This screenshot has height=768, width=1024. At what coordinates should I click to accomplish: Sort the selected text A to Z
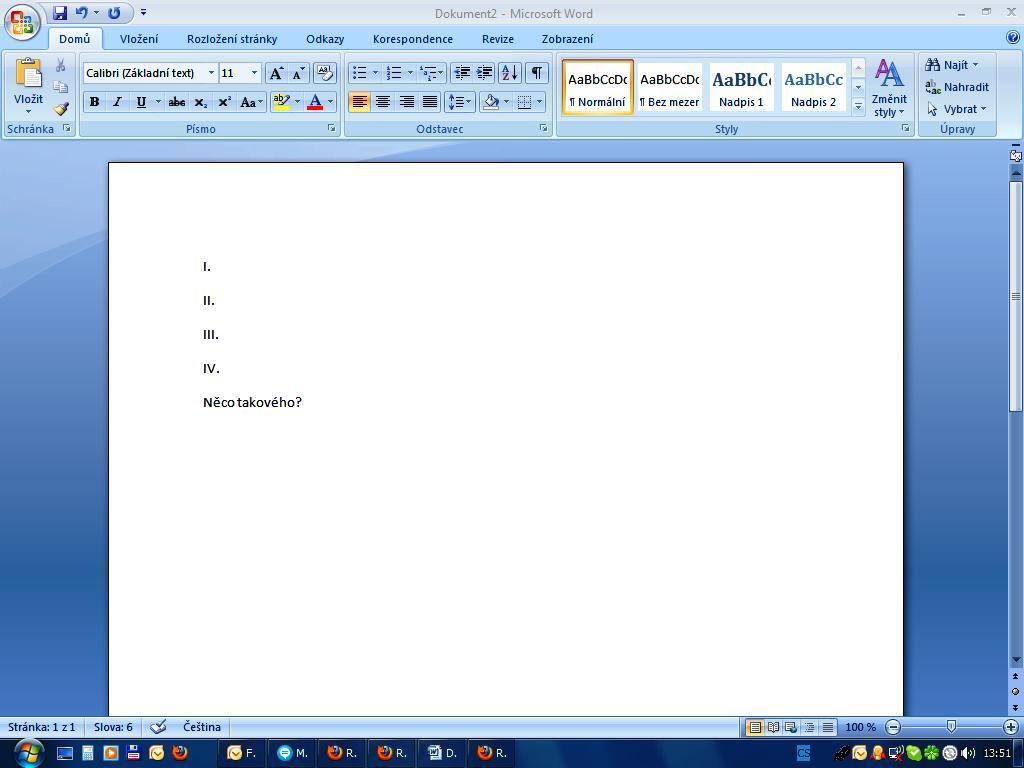(x=509, y=73)
